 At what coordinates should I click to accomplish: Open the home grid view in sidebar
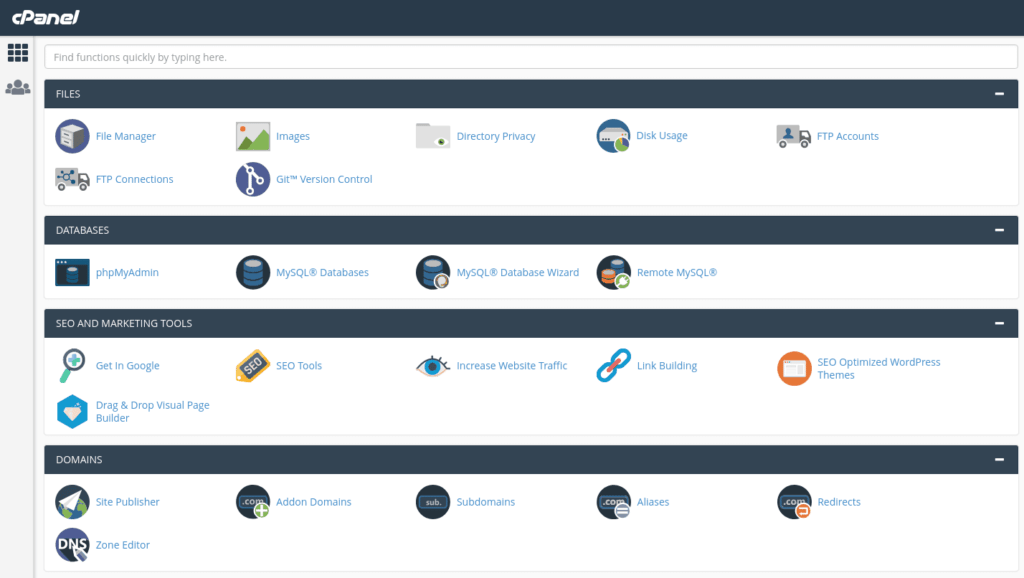[x=18, y=53]
